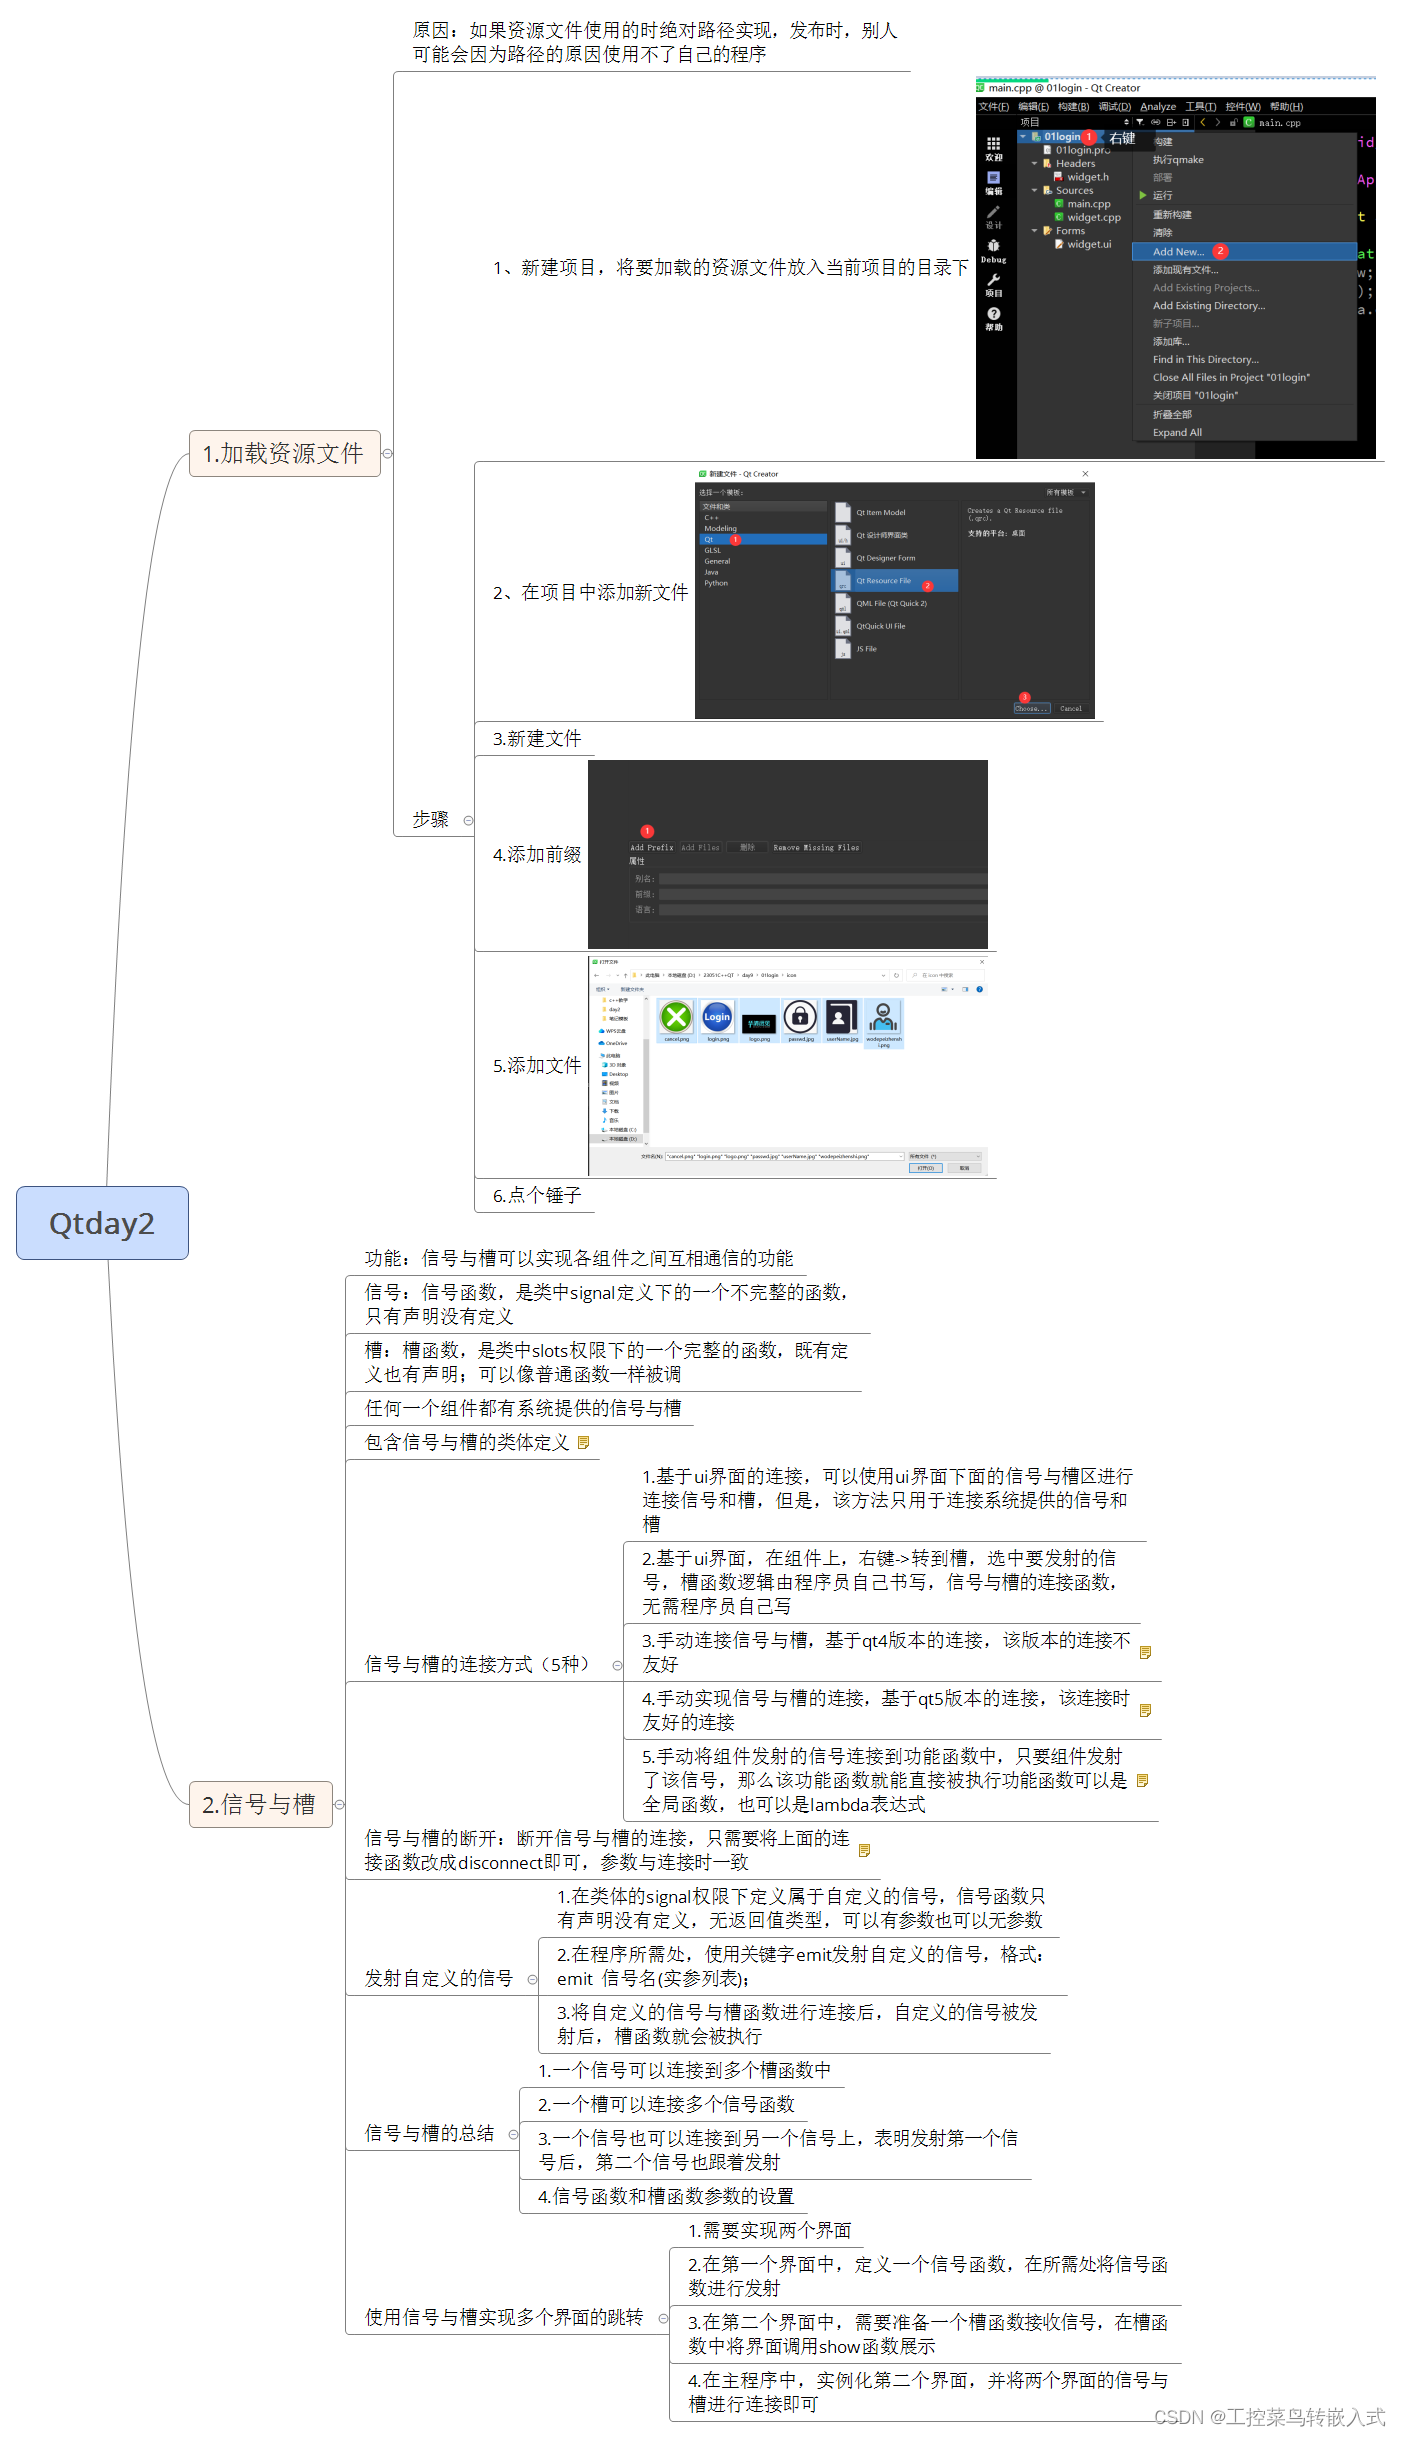The image size is (1401, 2437).
Task: Collapse the 发射自定义的信号 node
Action: click(532, 1979)
